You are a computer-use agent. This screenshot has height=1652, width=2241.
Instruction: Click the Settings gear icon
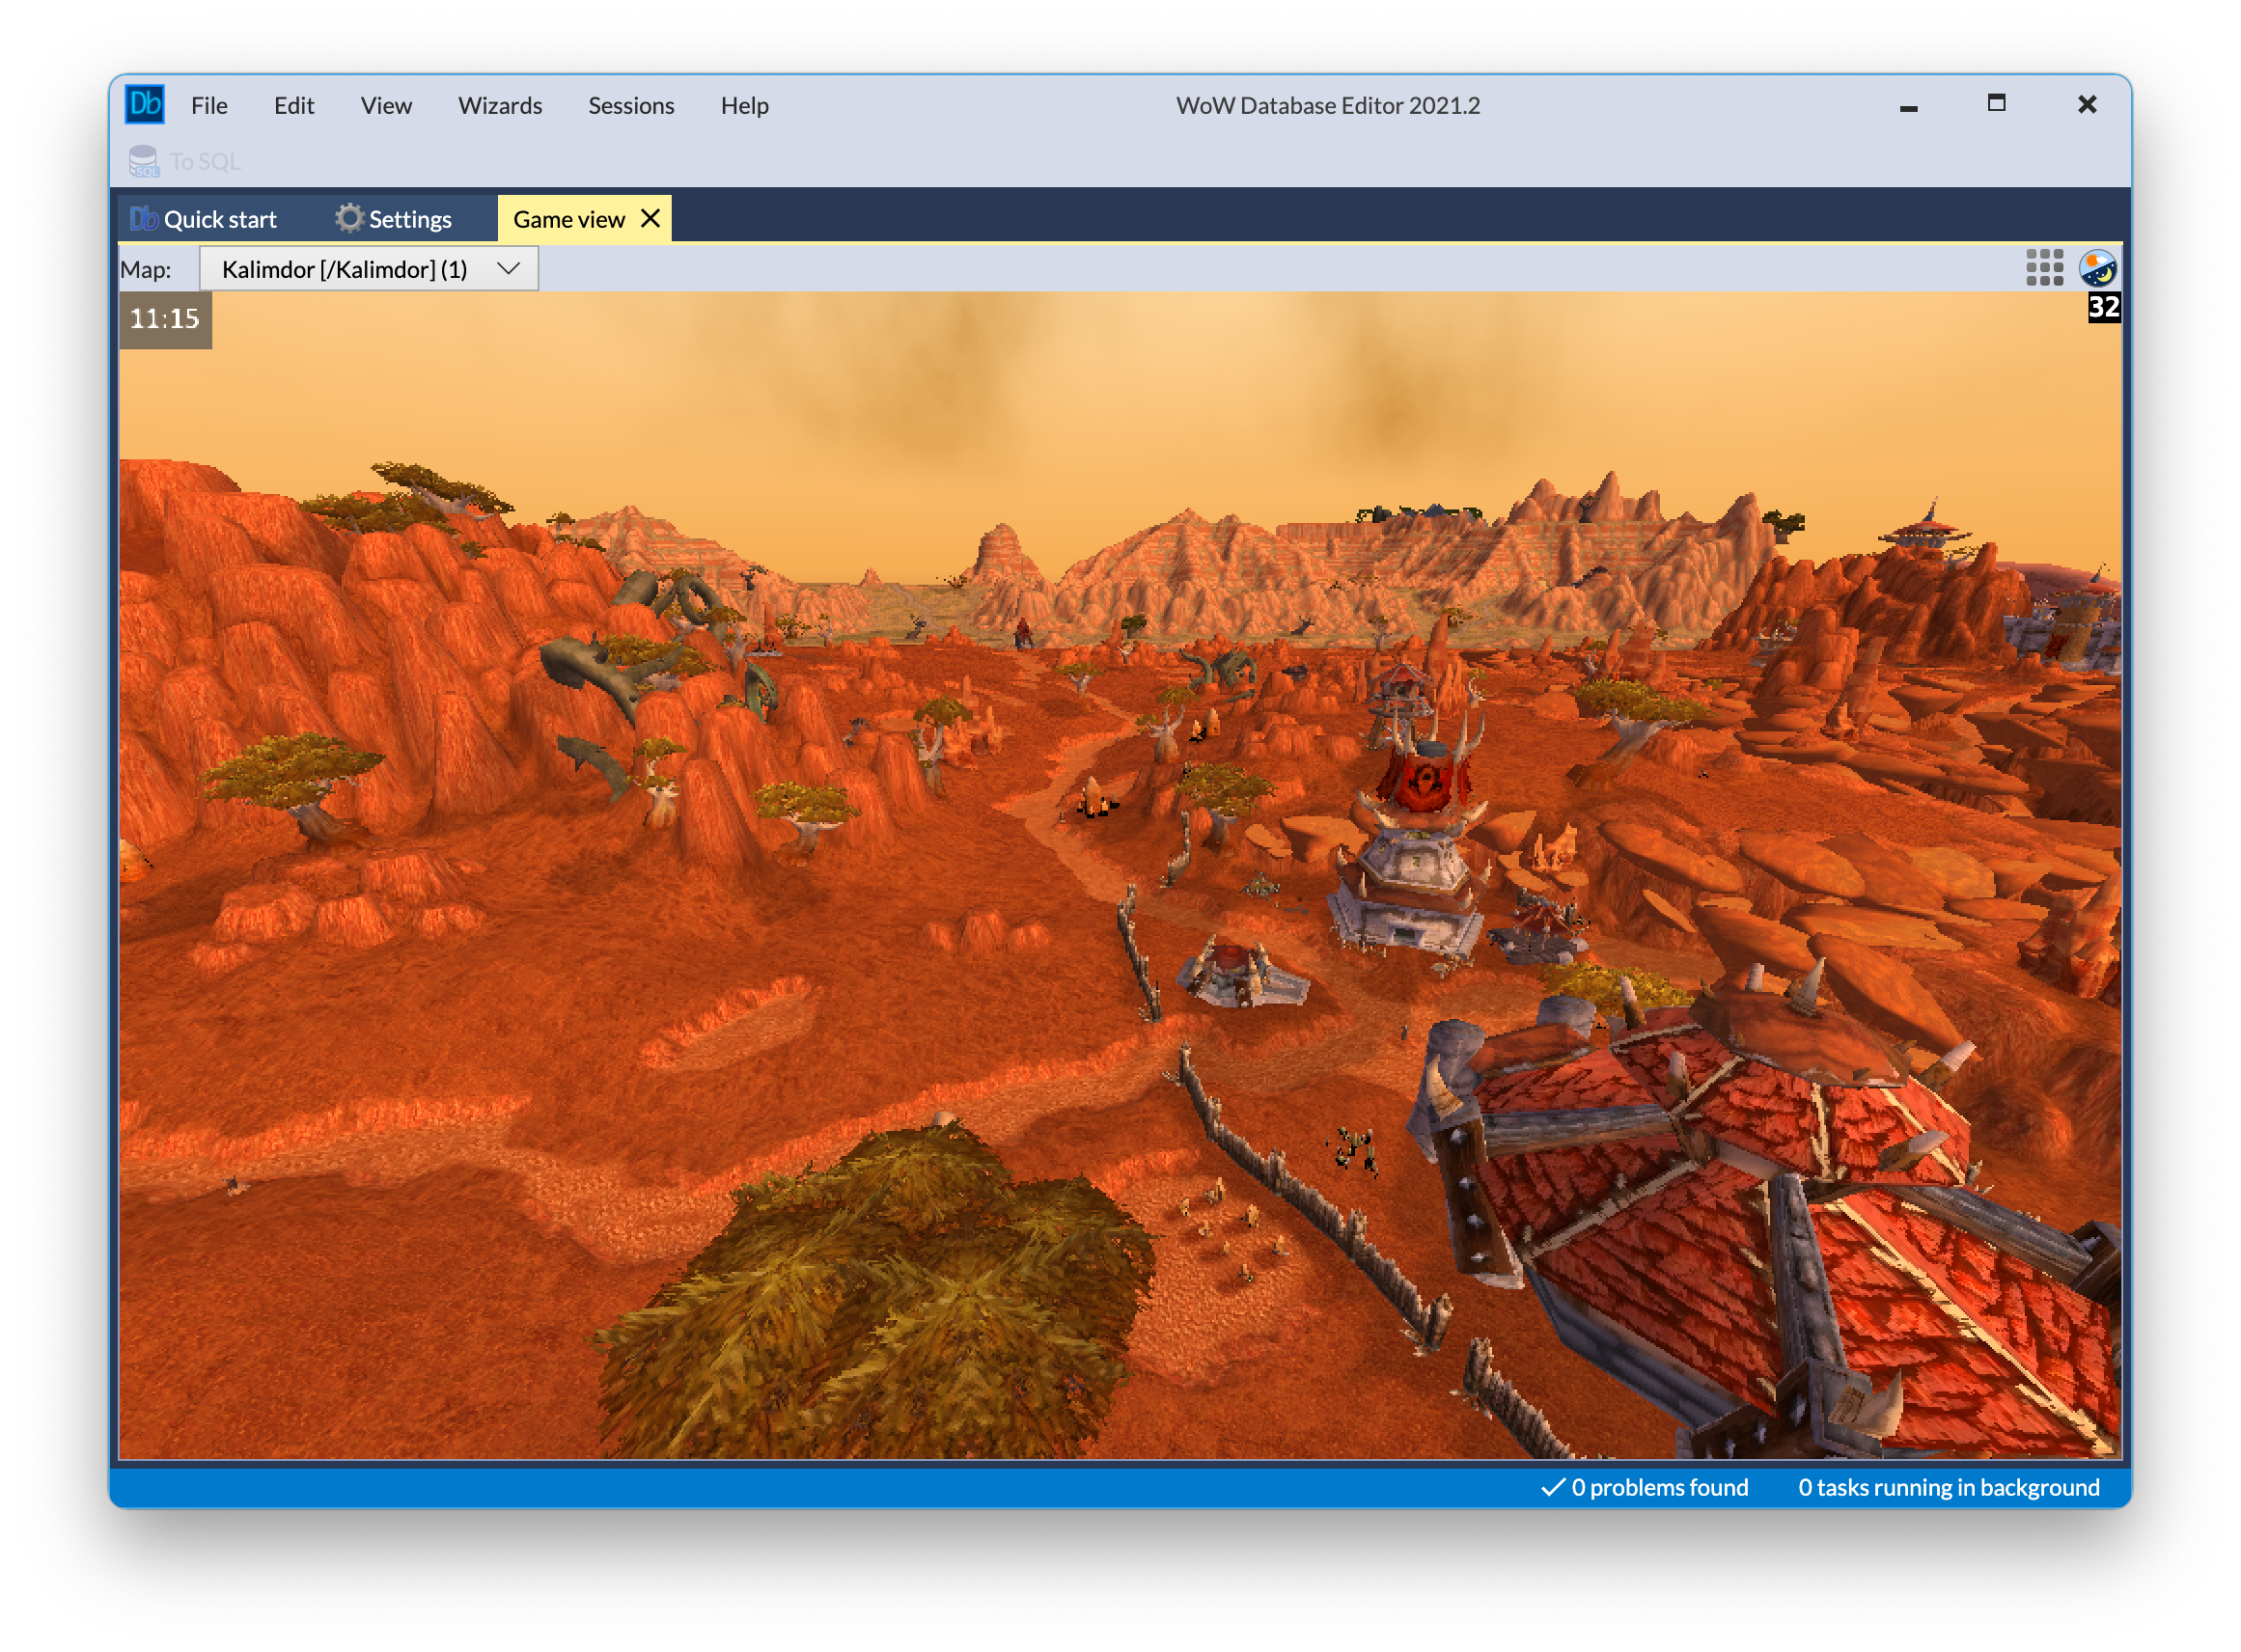pyautogui.click(x=348, y=218)
